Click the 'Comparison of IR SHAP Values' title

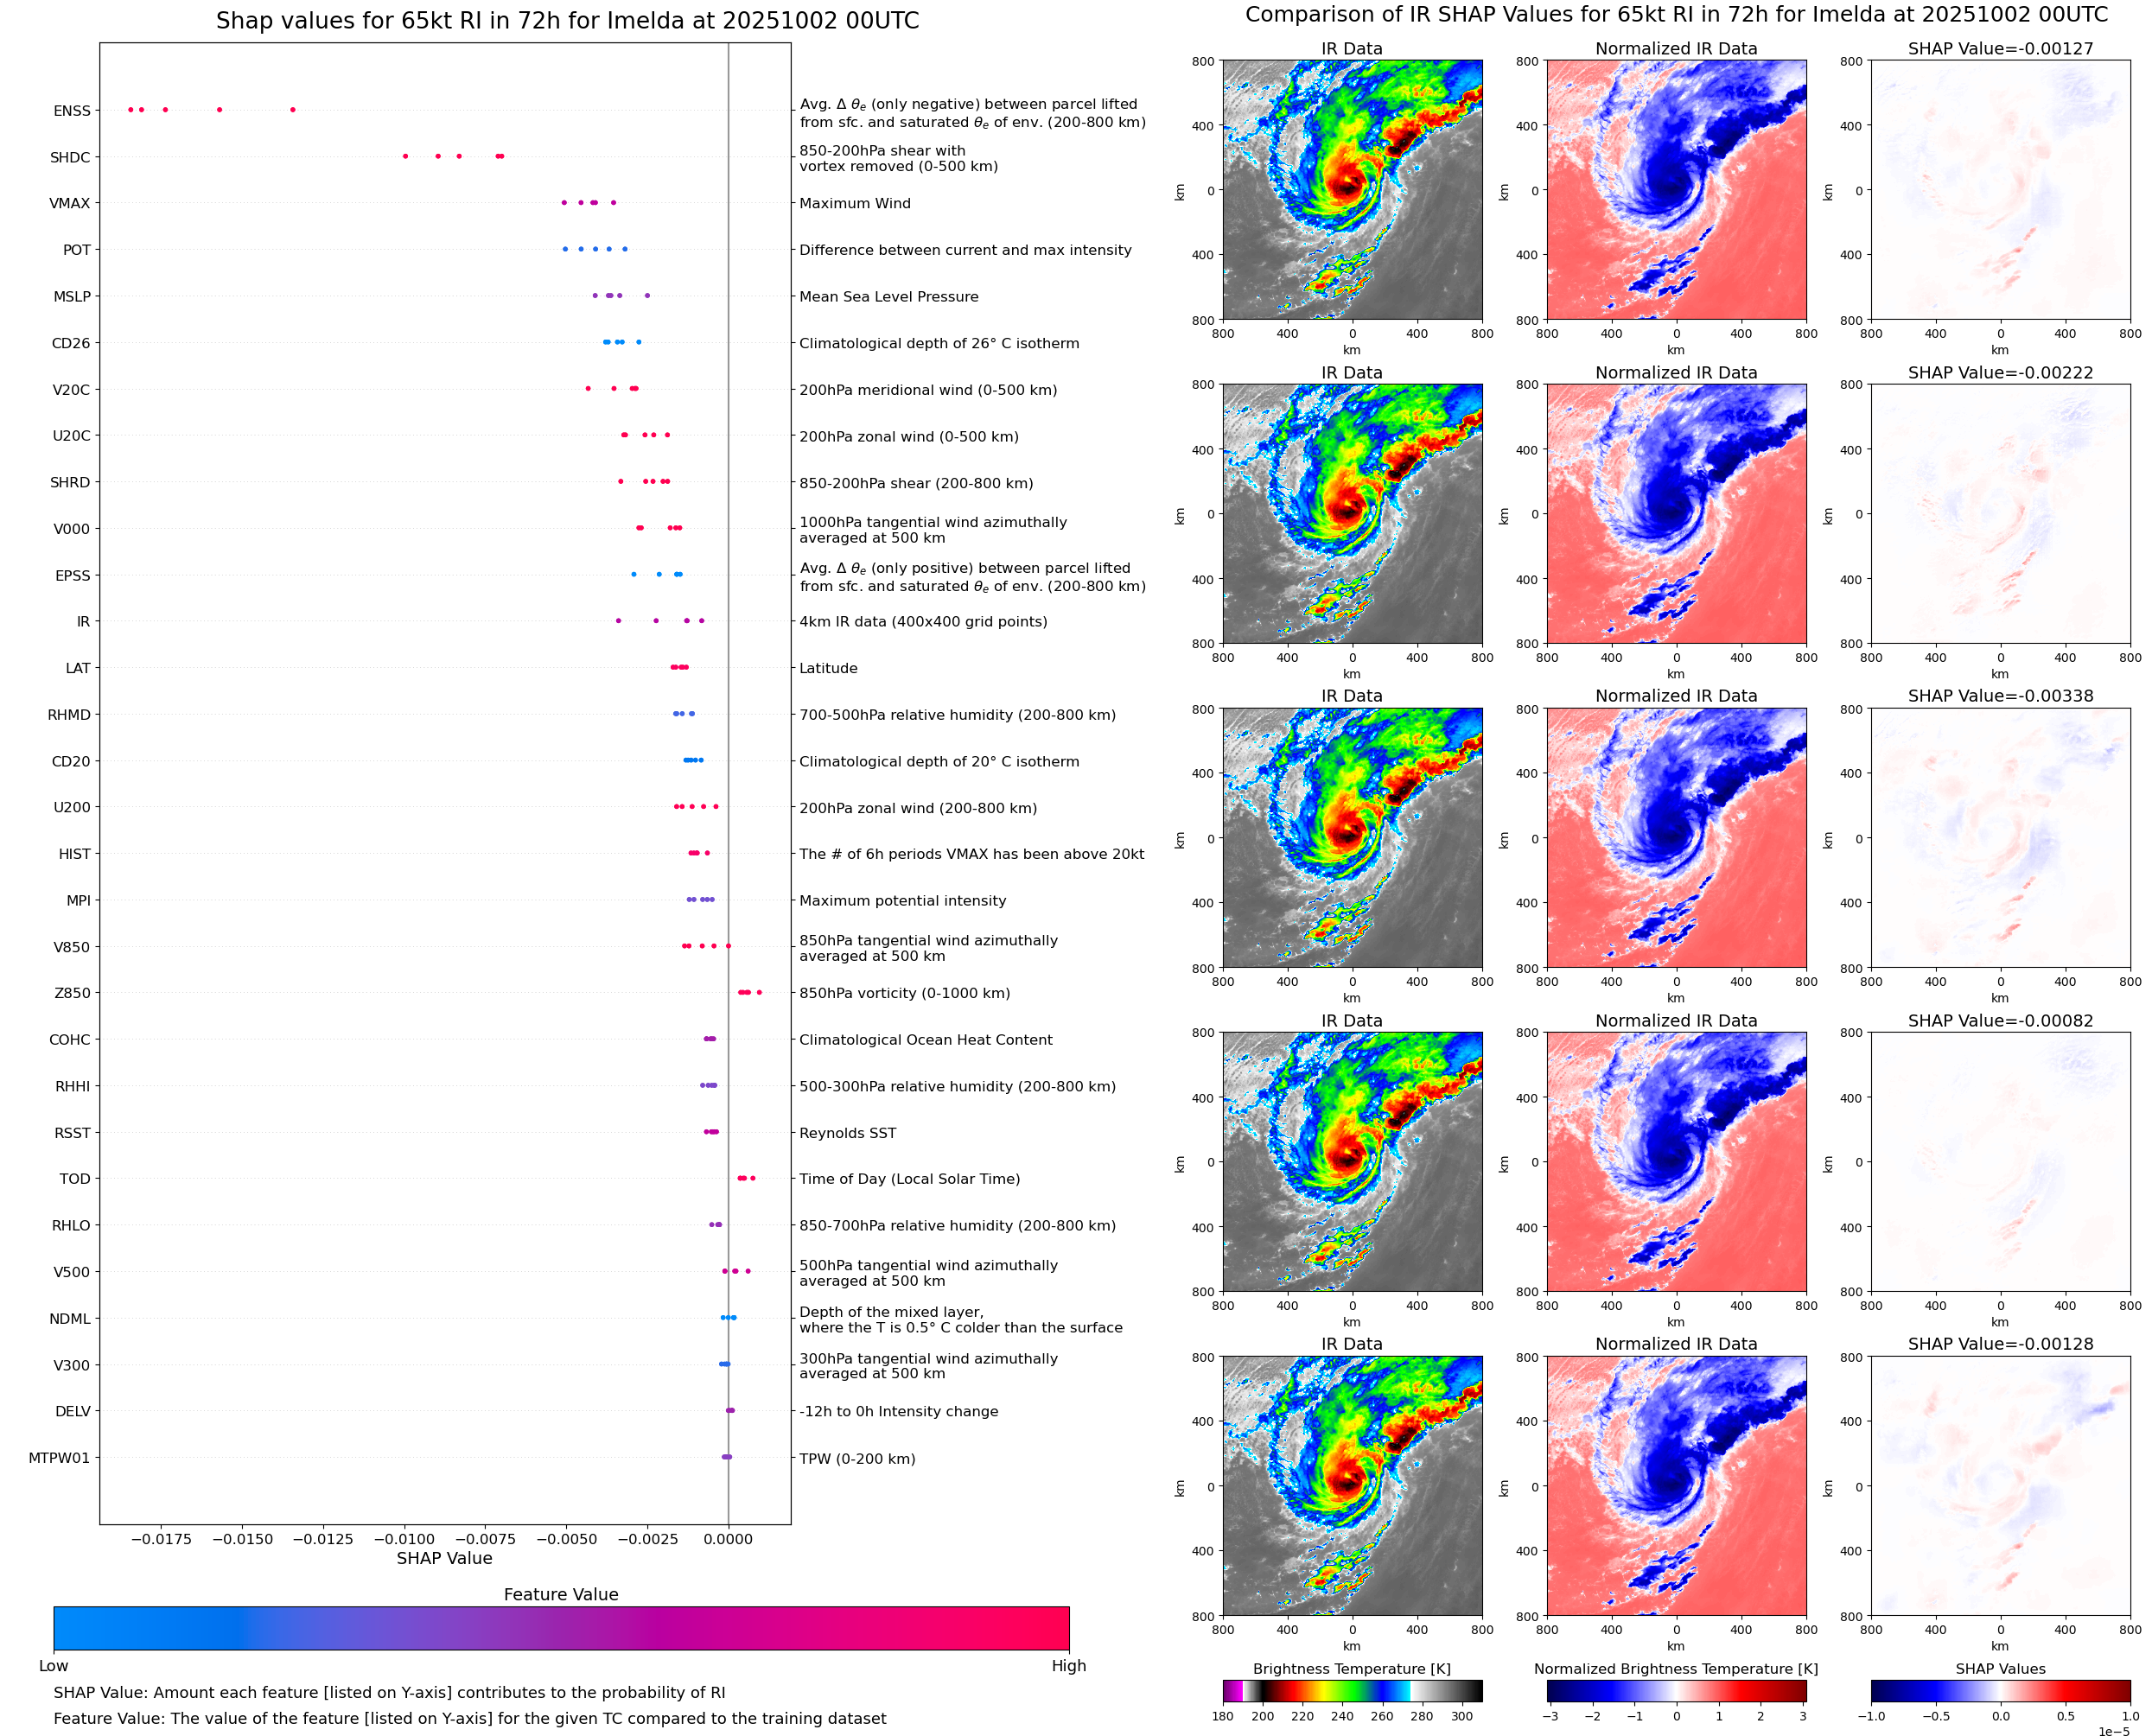(1676, 15)
